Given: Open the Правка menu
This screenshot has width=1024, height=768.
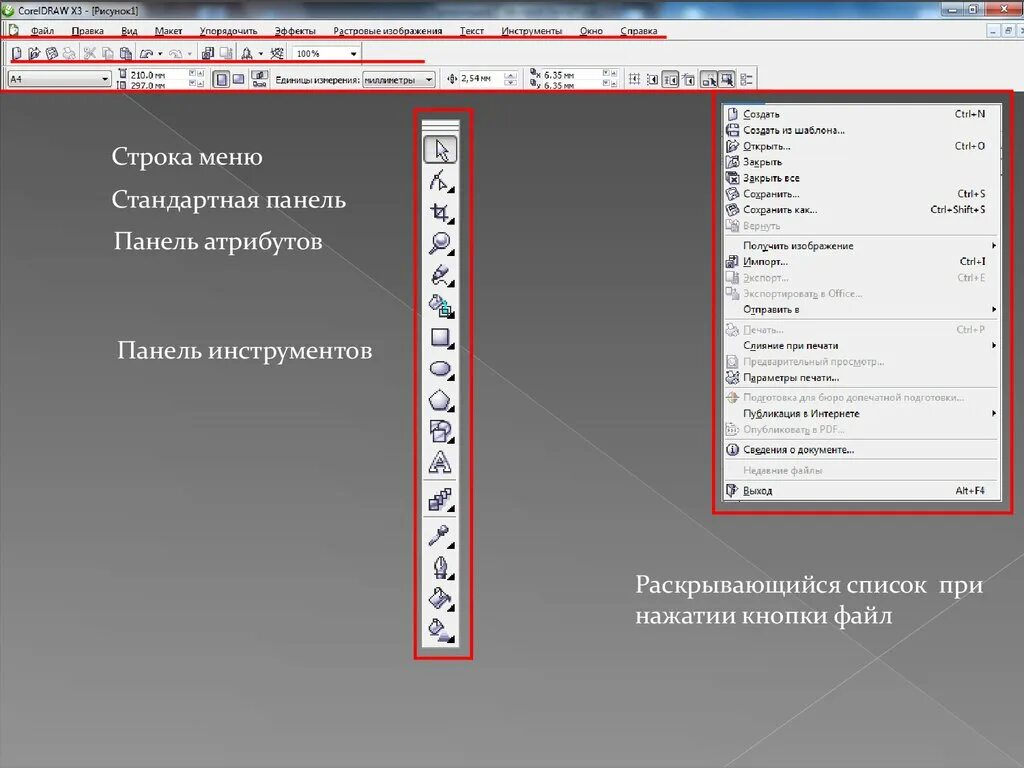Looking at the screenshot, I should 88,31.
